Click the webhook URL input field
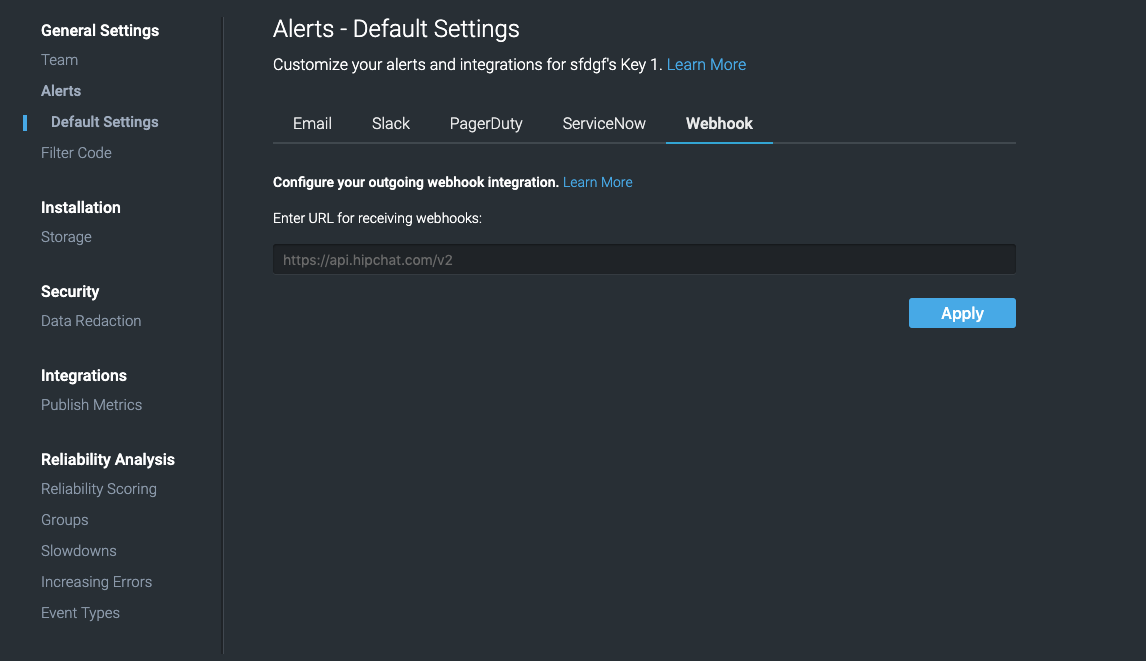Viewport: 1146px width, 661px height. [644, 260]
